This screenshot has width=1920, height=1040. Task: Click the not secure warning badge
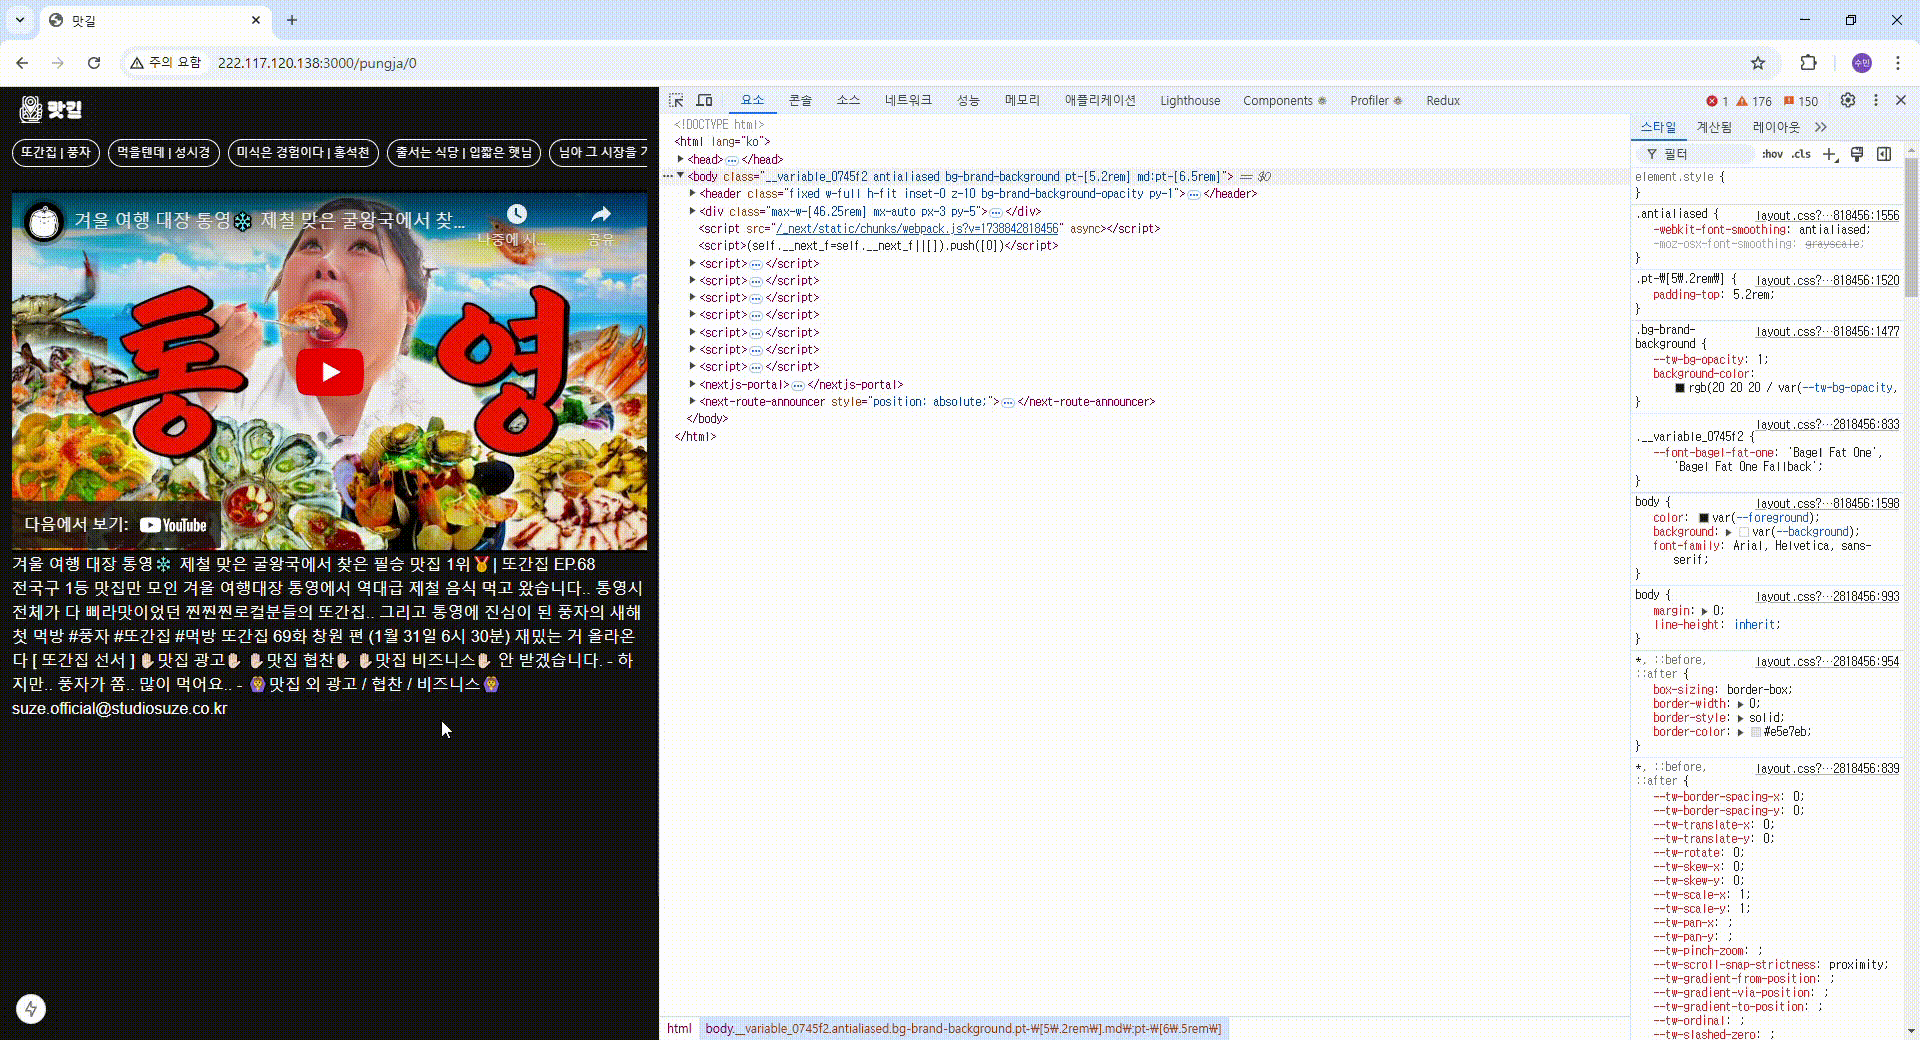point(166,63)
